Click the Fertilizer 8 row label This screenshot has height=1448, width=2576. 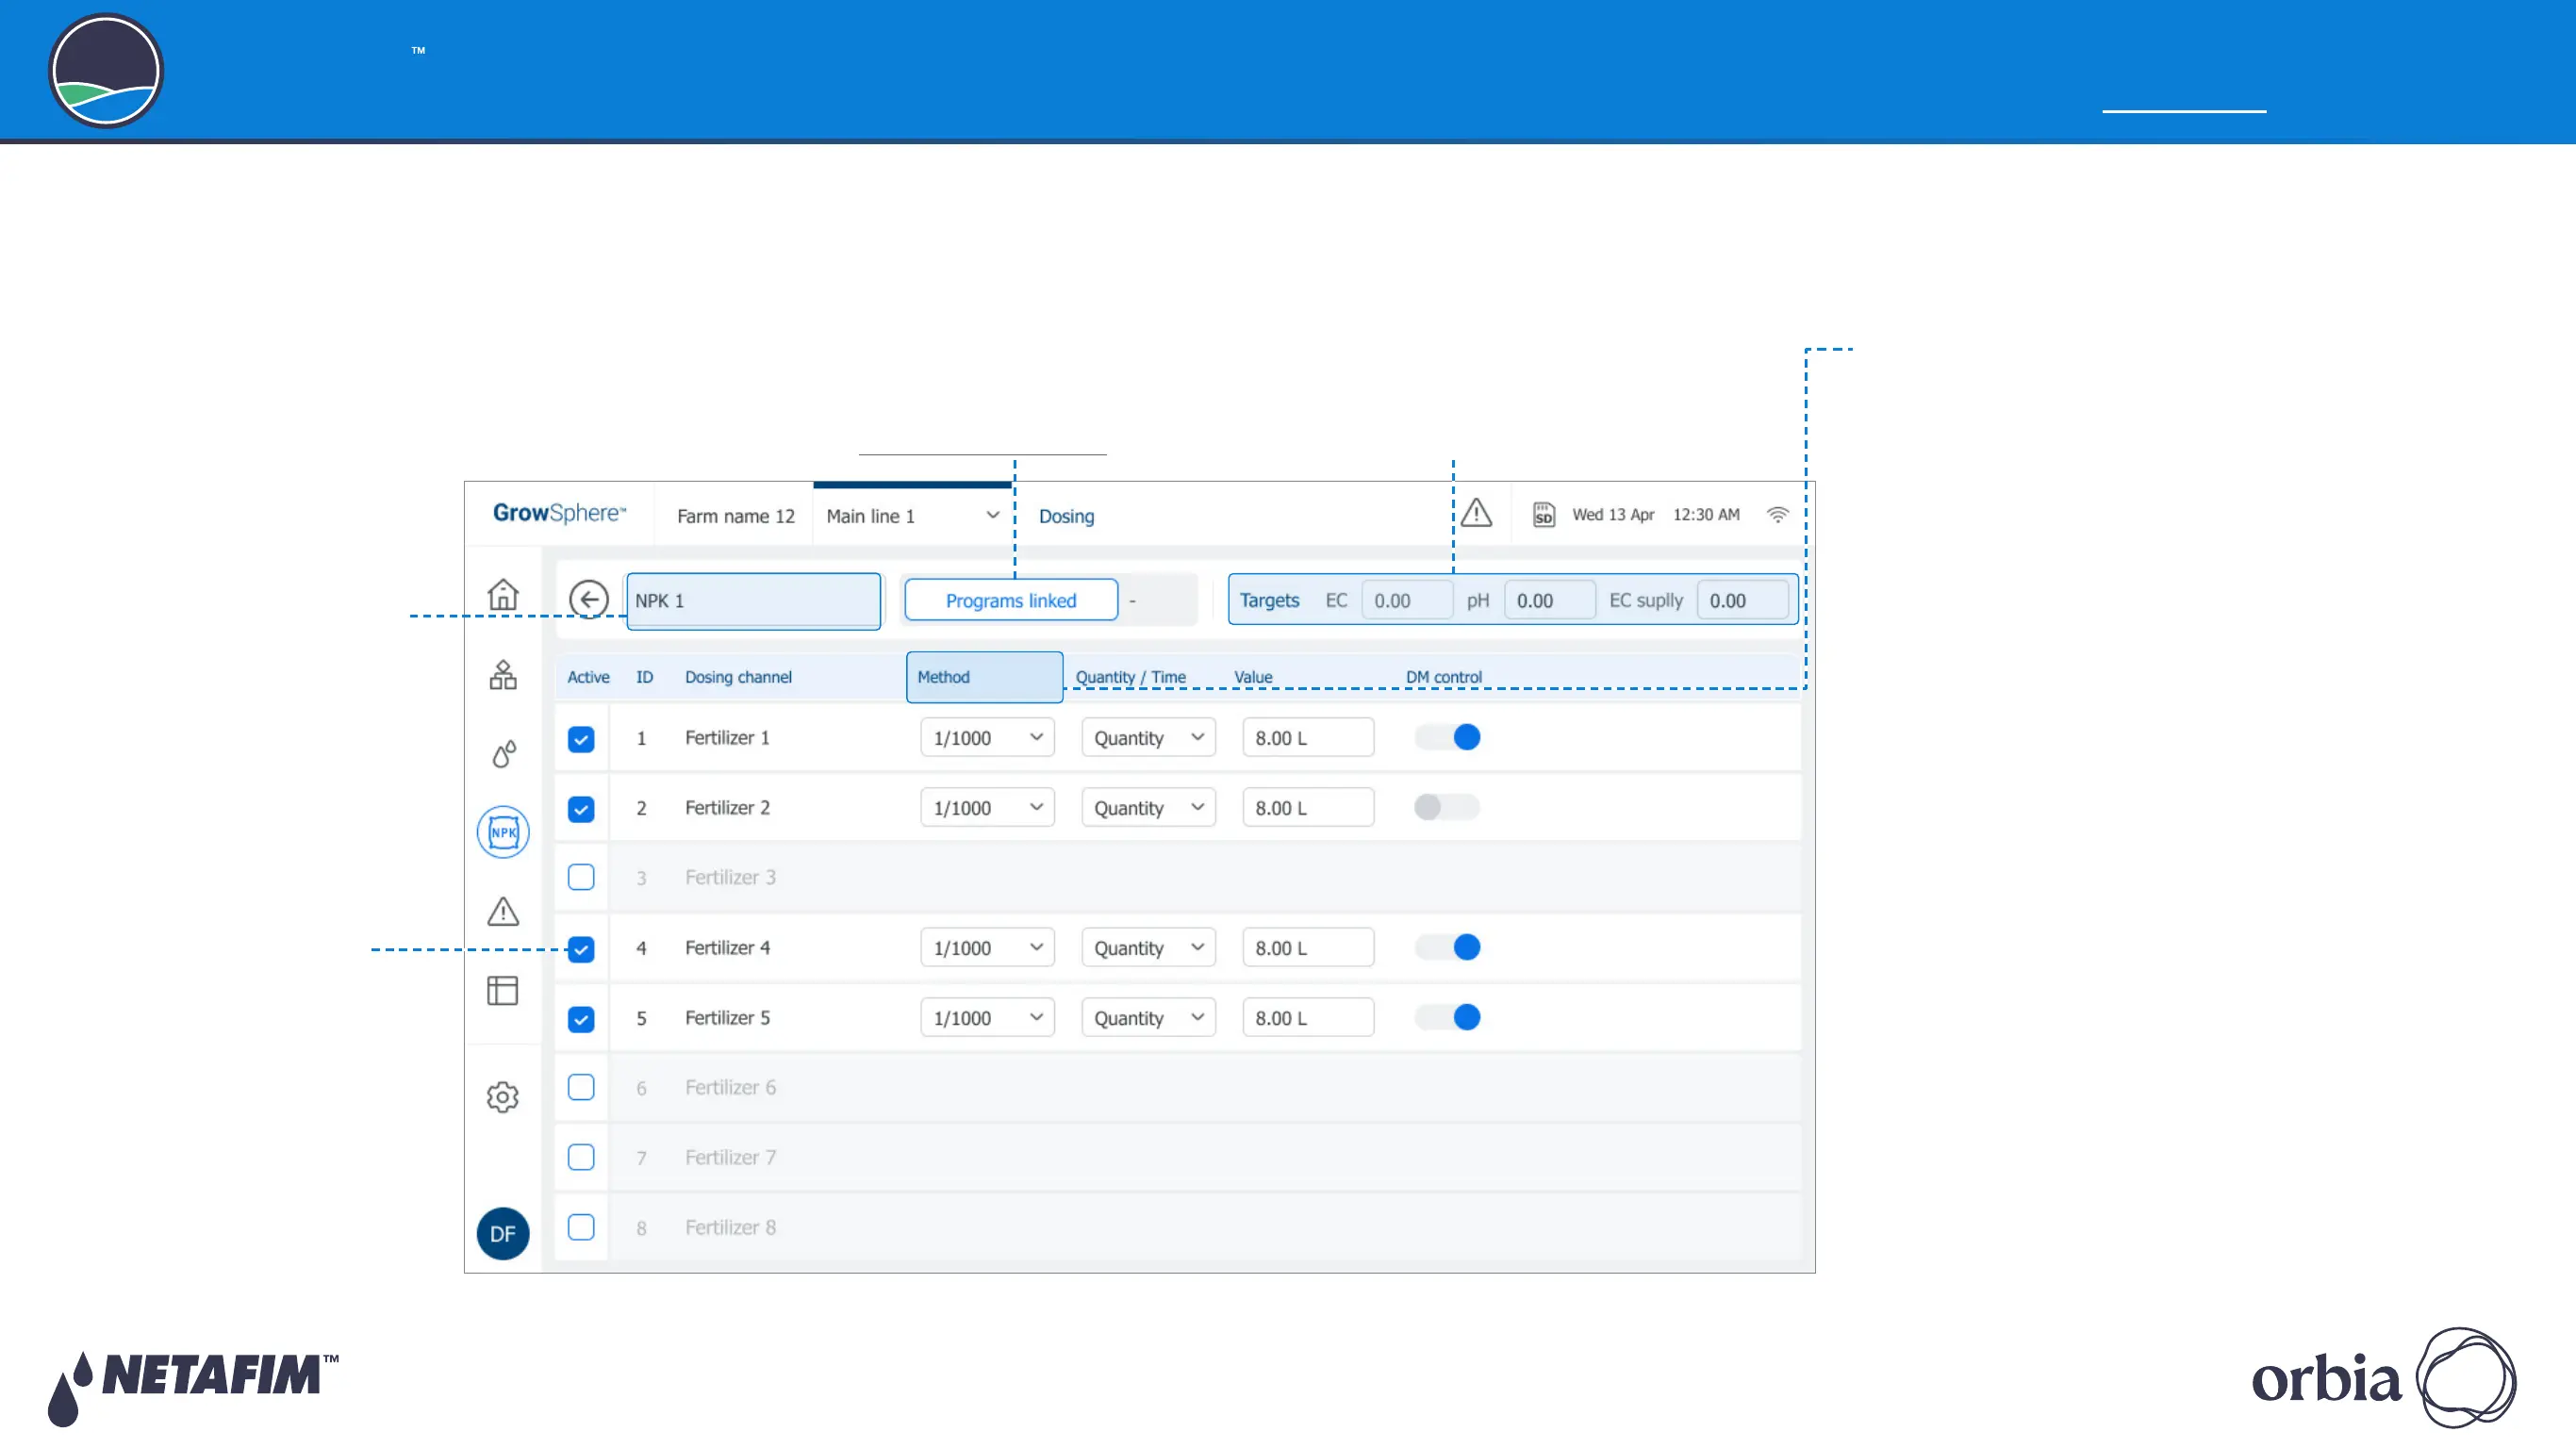point(730,1227)
